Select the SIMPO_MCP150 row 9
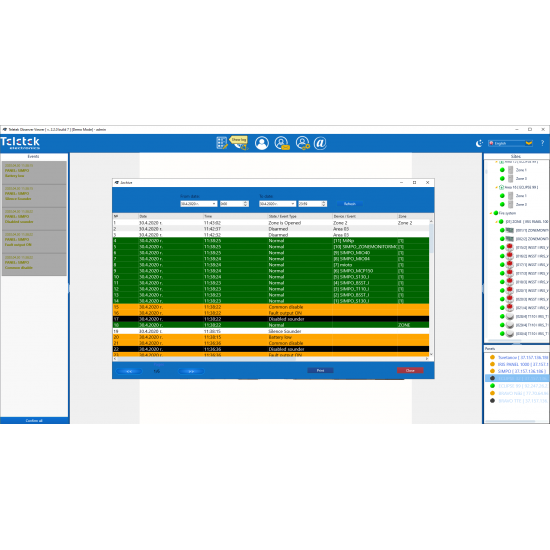This screenshot has height=550, width=550. pyautogui.click(x=271, y=271)
